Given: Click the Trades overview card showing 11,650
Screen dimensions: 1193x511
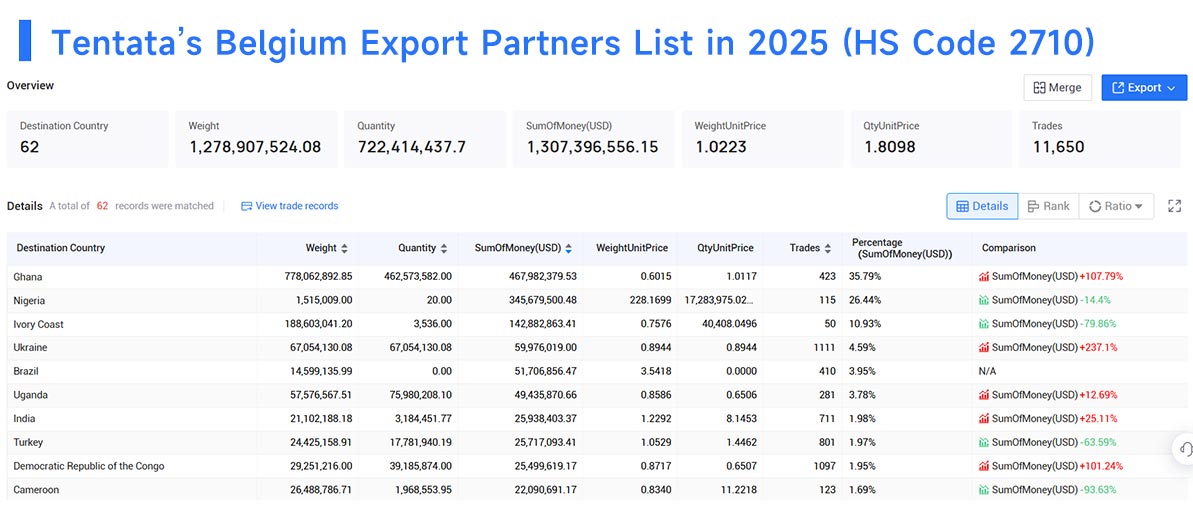Looking at the screenshot, I should (1099, 139).
